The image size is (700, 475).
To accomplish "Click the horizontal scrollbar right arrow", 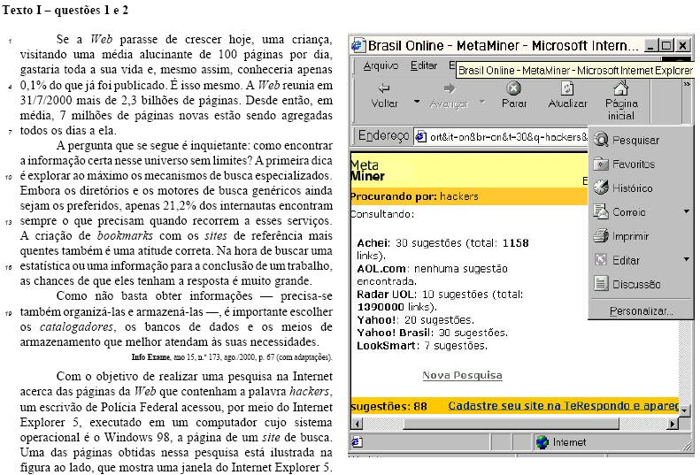I will (x=671, y=424).
